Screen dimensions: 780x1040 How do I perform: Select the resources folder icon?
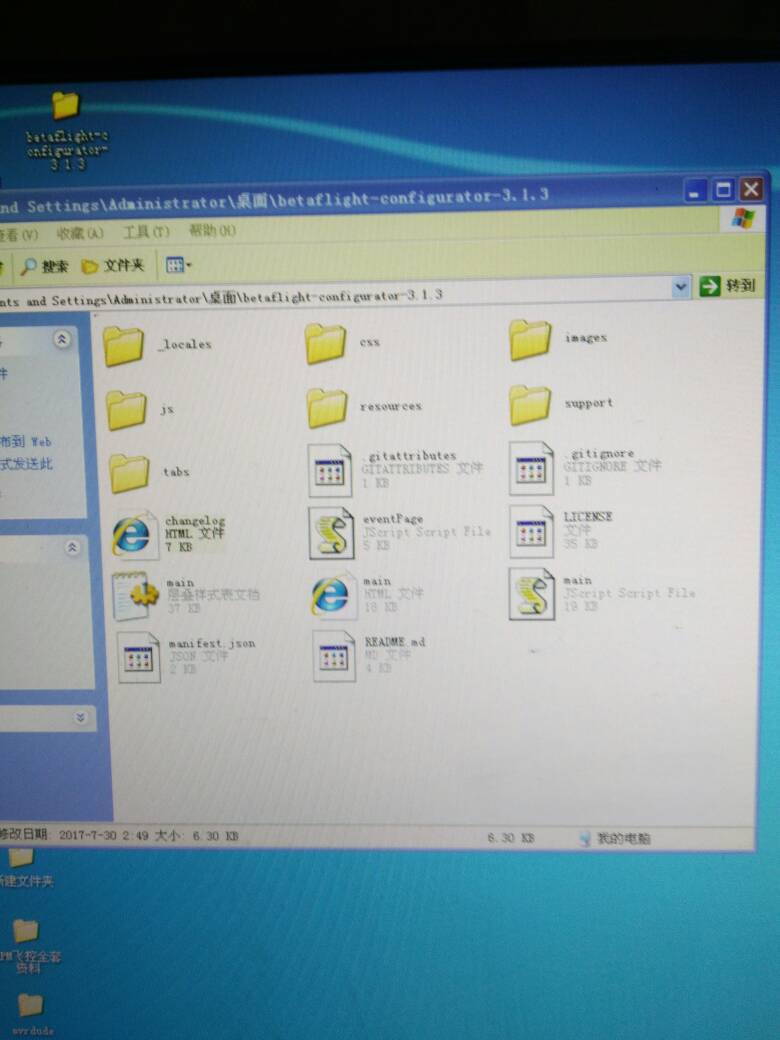point(328,408)
